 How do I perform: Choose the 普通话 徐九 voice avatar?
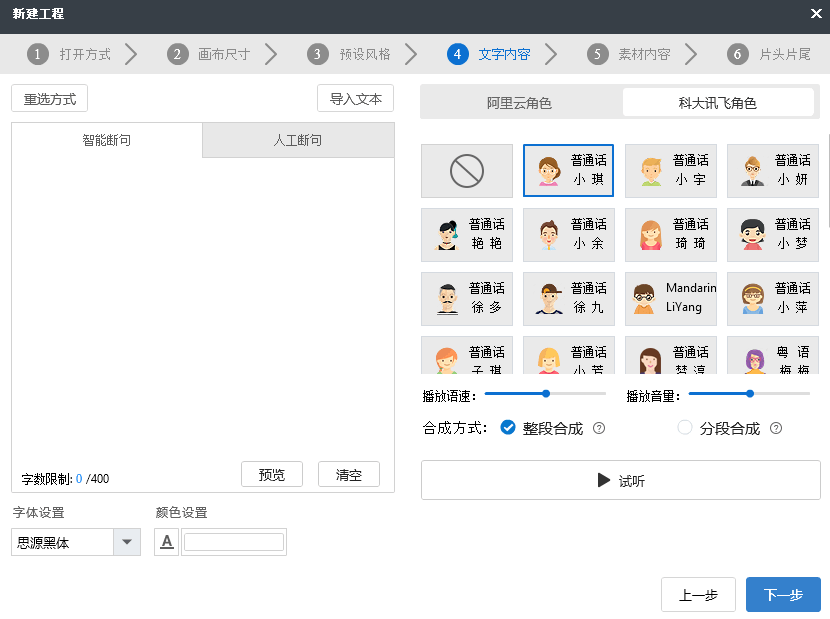click(x=569, y=299)
